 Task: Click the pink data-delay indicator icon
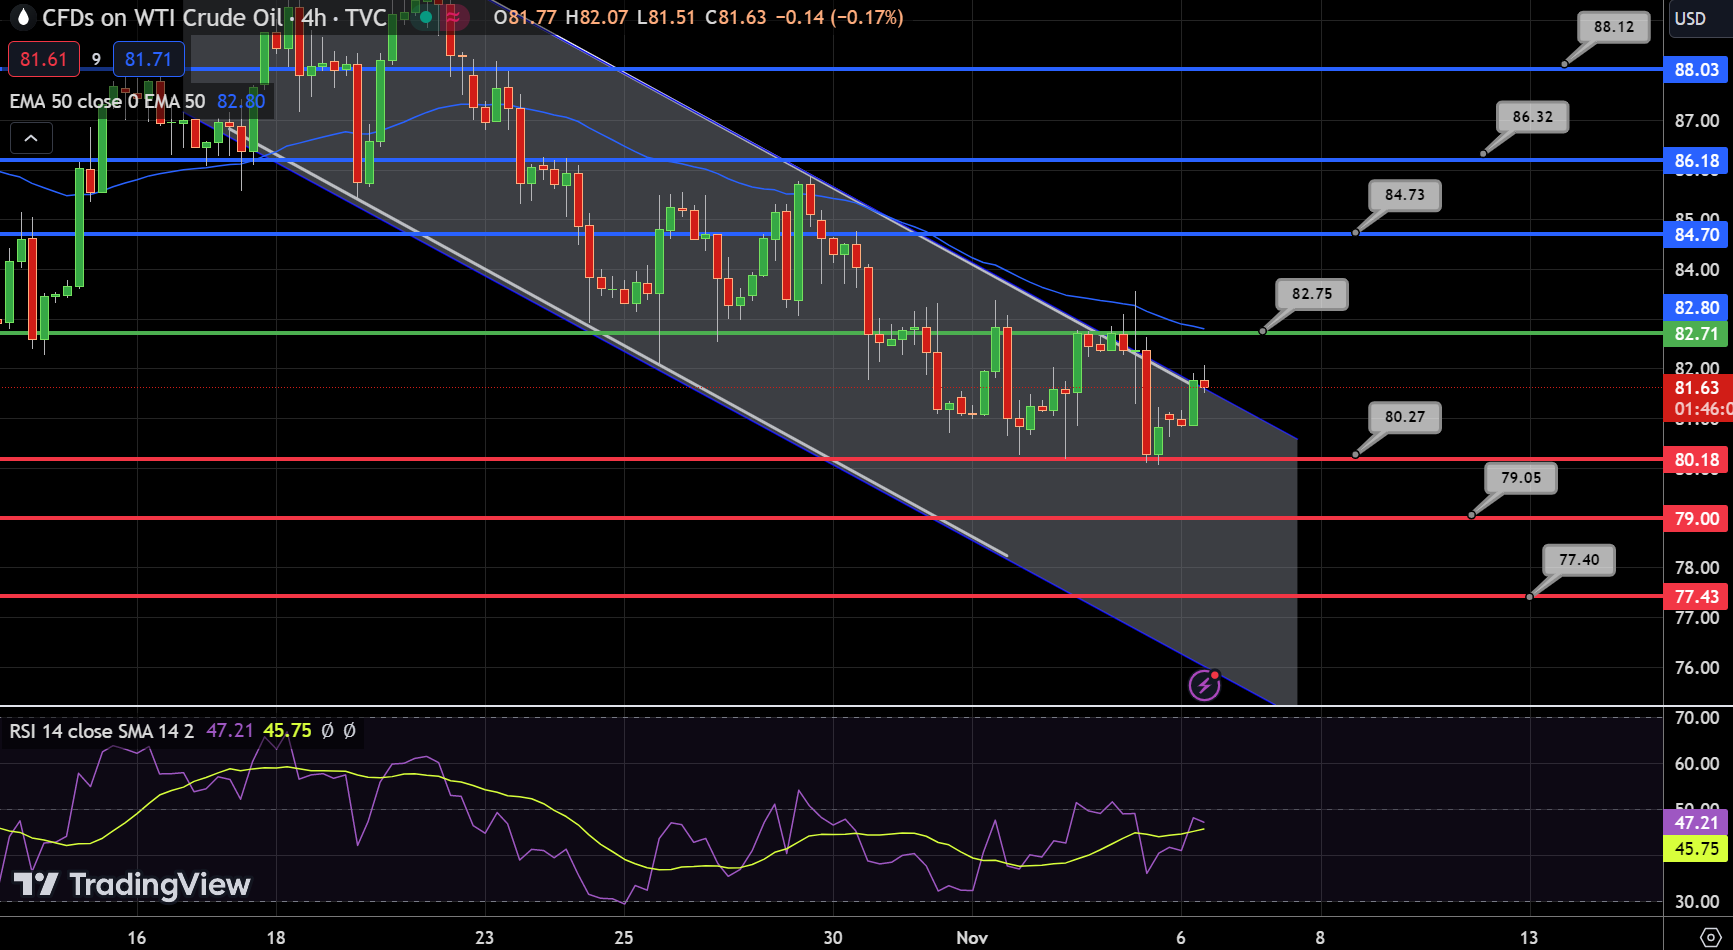[x=453, y=17]
